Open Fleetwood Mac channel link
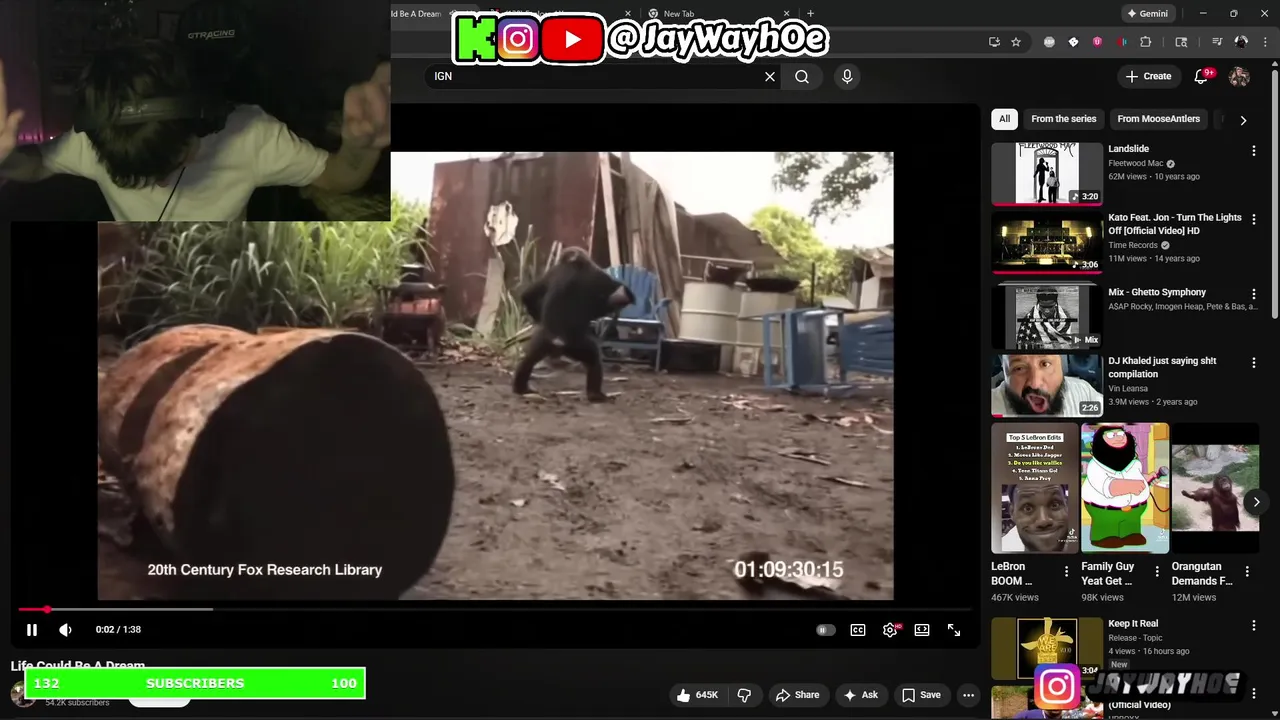 1135,163
